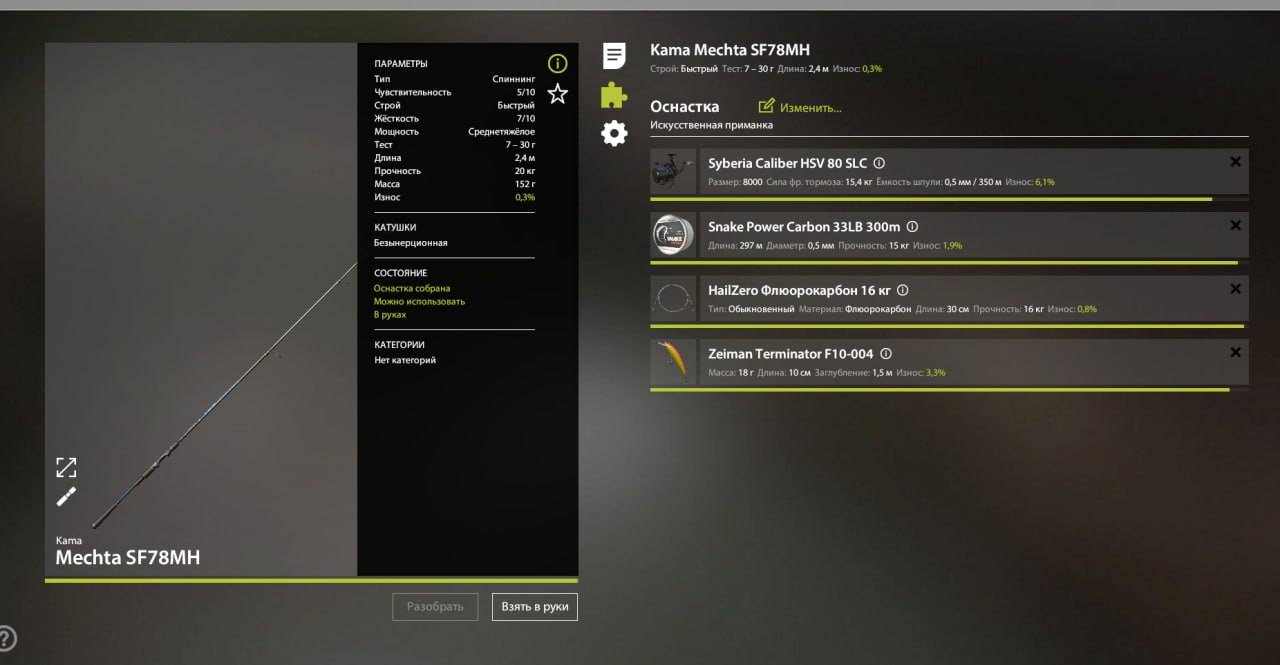Click the rod image preview

point(201,310)
